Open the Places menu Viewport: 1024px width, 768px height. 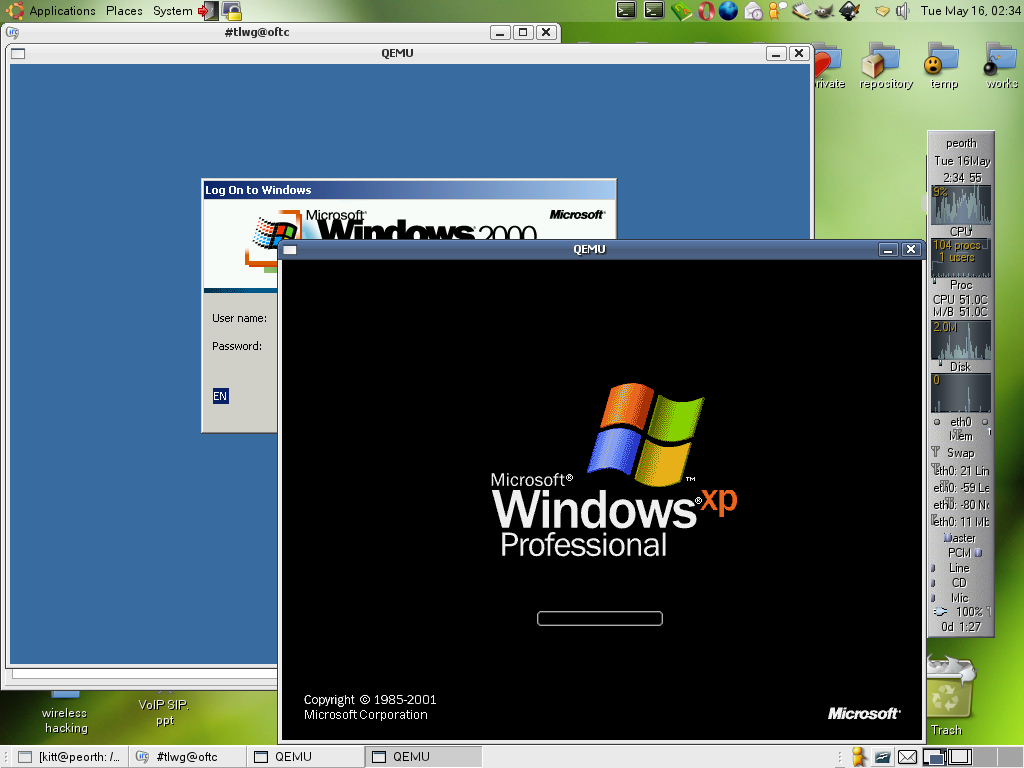124,10
